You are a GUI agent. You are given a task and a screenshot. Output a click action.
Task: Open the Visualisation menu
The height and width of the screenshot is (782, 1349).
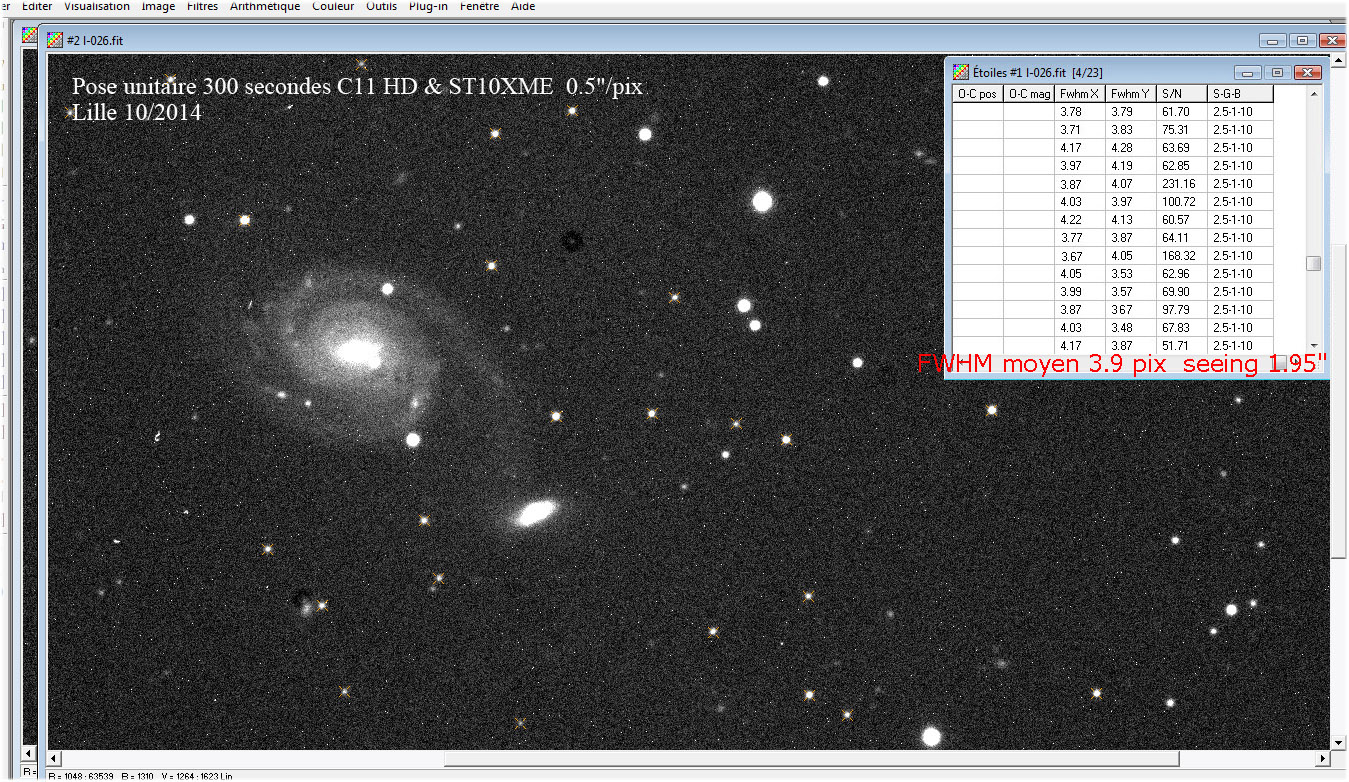pos(97,6)
